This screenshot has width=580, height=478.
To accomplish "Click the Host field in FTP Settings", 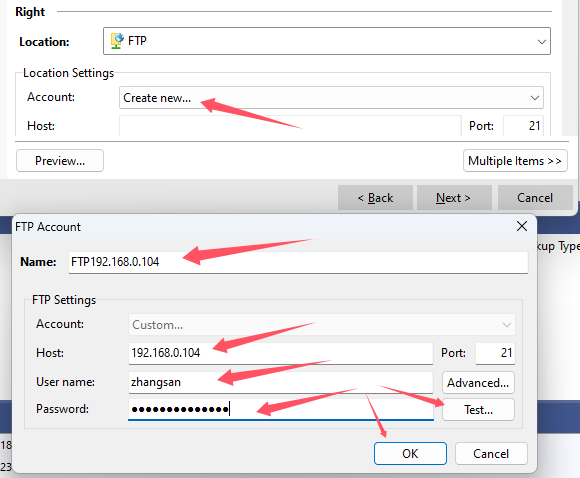I will [x=281, y=353].
